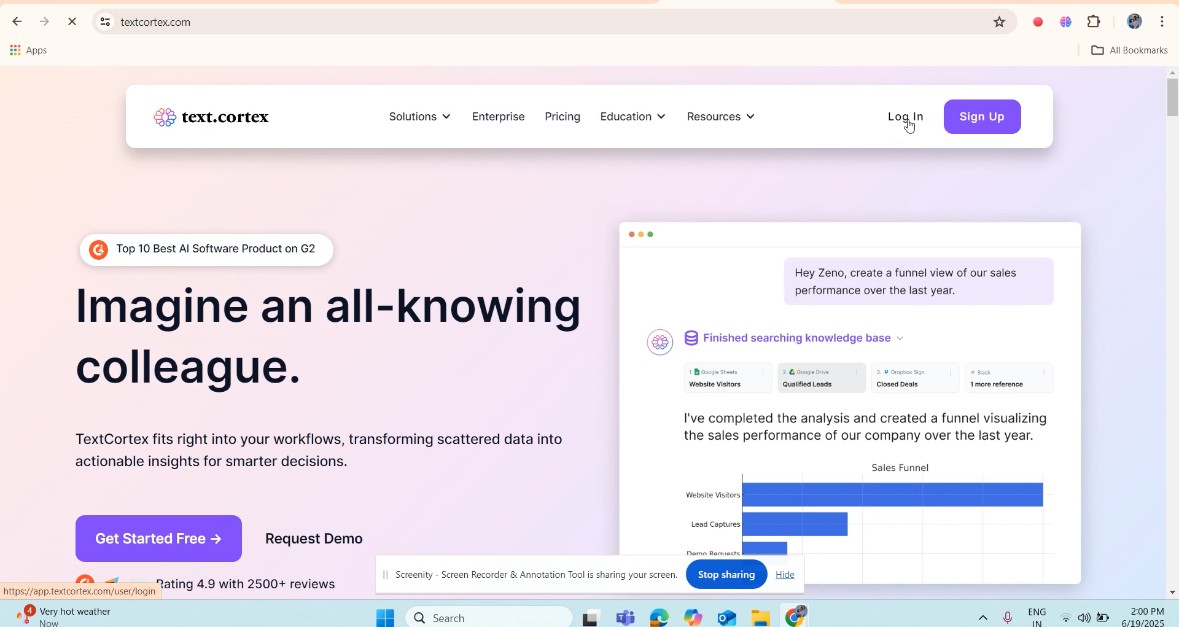Click the page vertical scrollbar thumb

tap(1172, 96)
